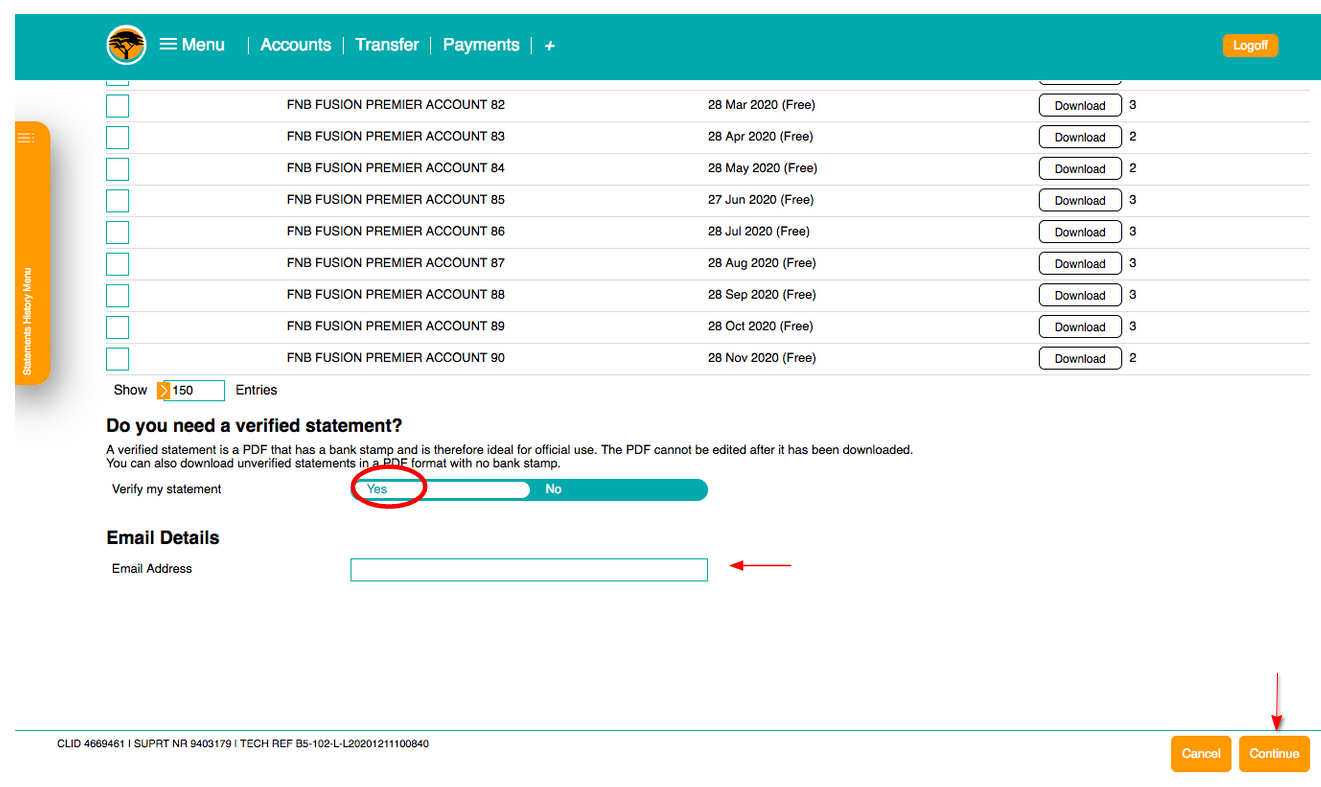
Task: Select checkbox for Premier Account 85 statement
Action: click(118, 200)
